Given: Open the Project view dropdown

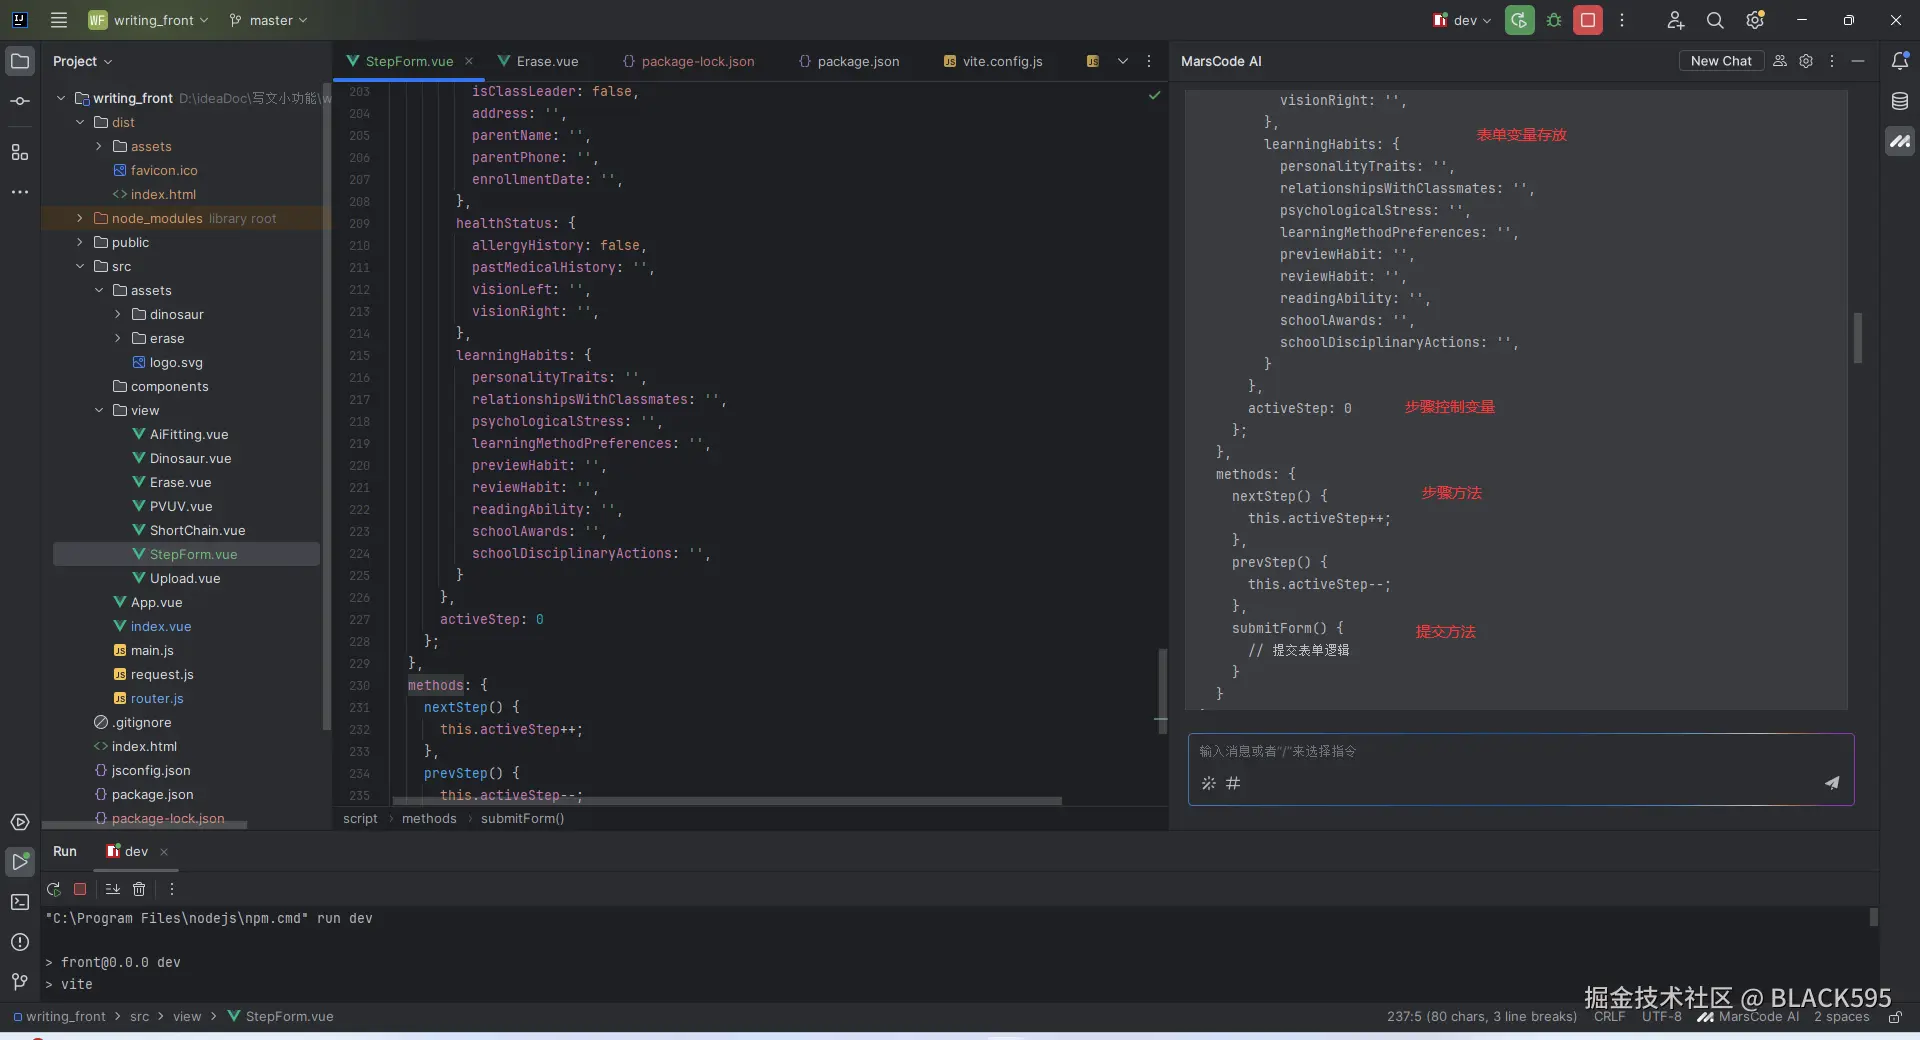Looking at the screenshot, I should [83, 61].
